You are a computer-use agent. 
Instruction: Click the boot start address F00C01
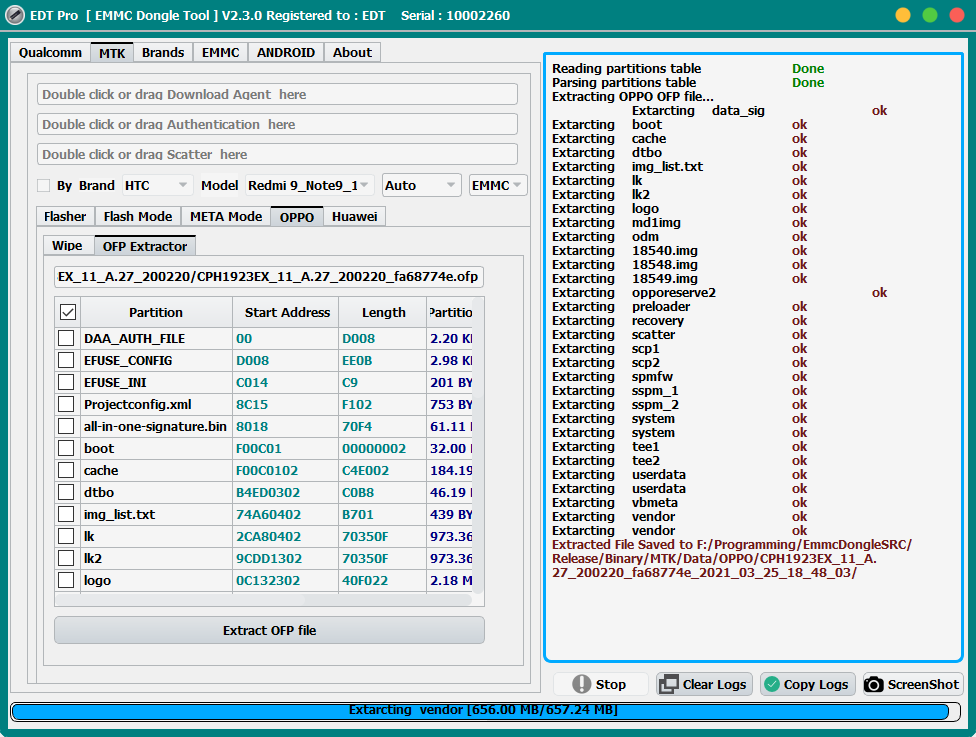(x=259, y=448)
